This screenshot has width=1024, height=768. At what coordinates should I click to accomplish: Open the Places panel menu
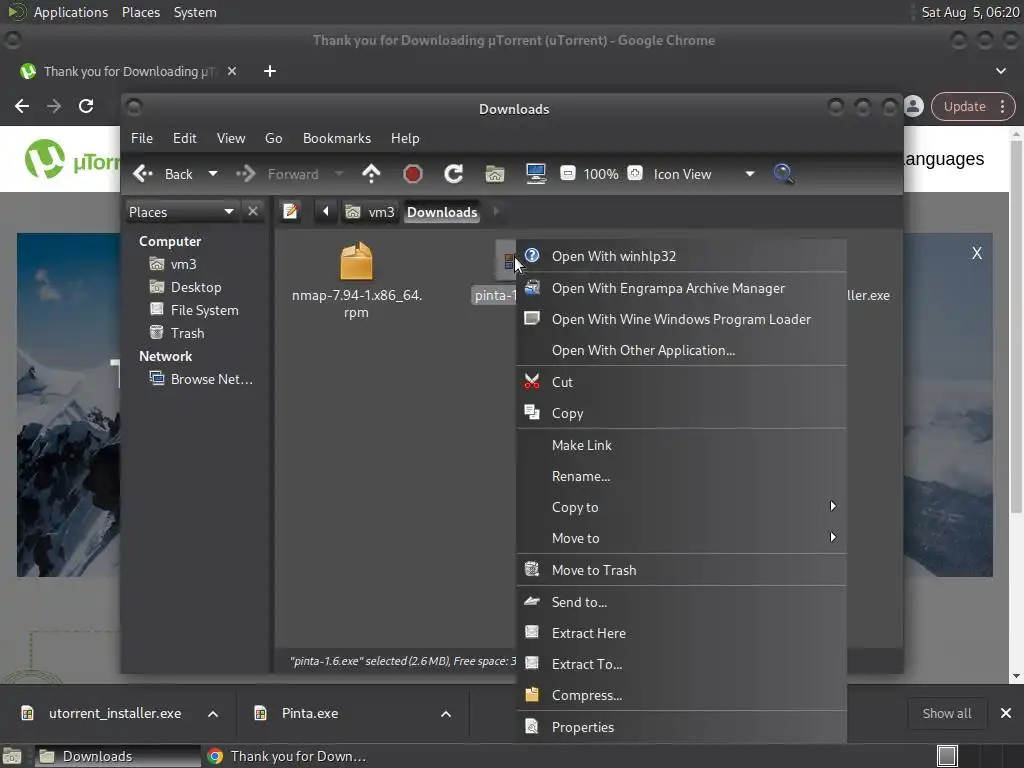[140, 12]
